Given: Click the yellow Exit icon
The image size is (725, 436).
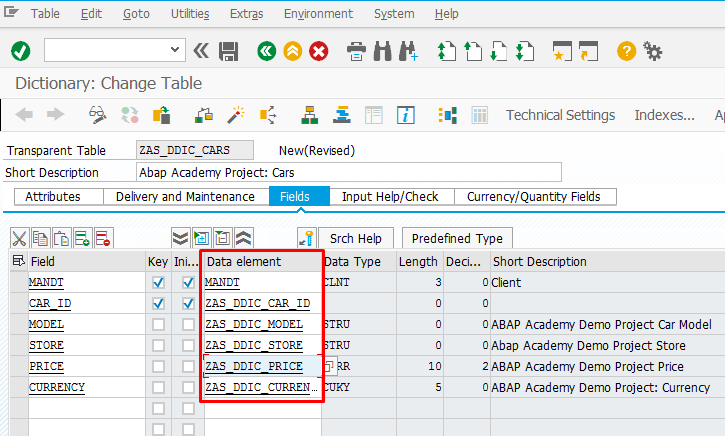Looking at the screenshot, I should [293, 51].
